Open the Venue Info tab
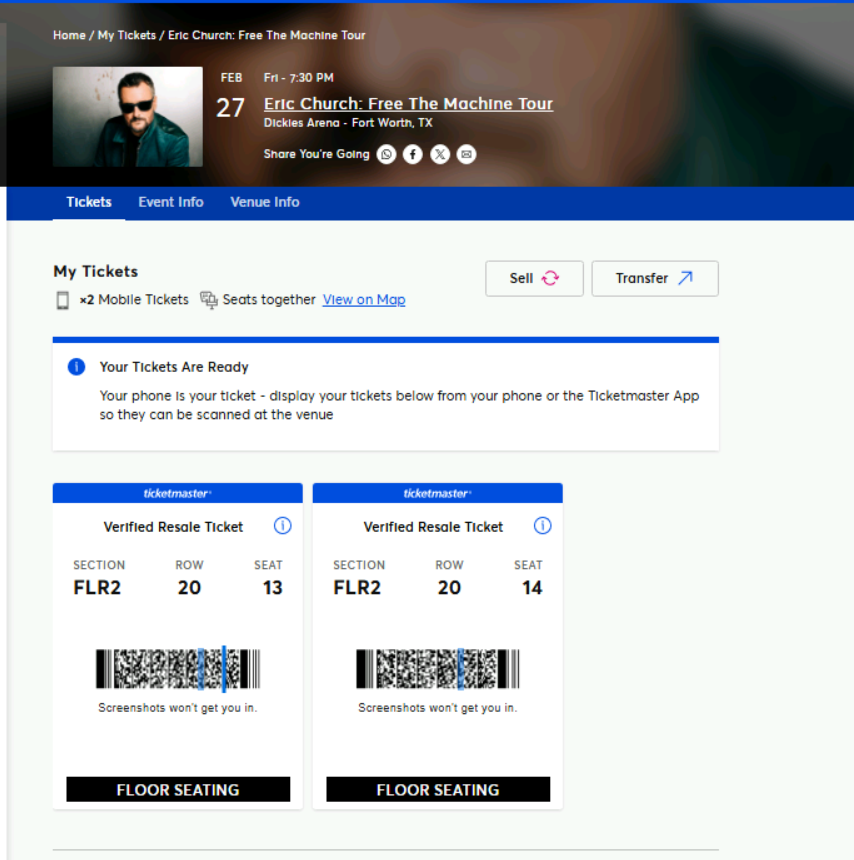 pyautogui.click(x=265, y=202)
